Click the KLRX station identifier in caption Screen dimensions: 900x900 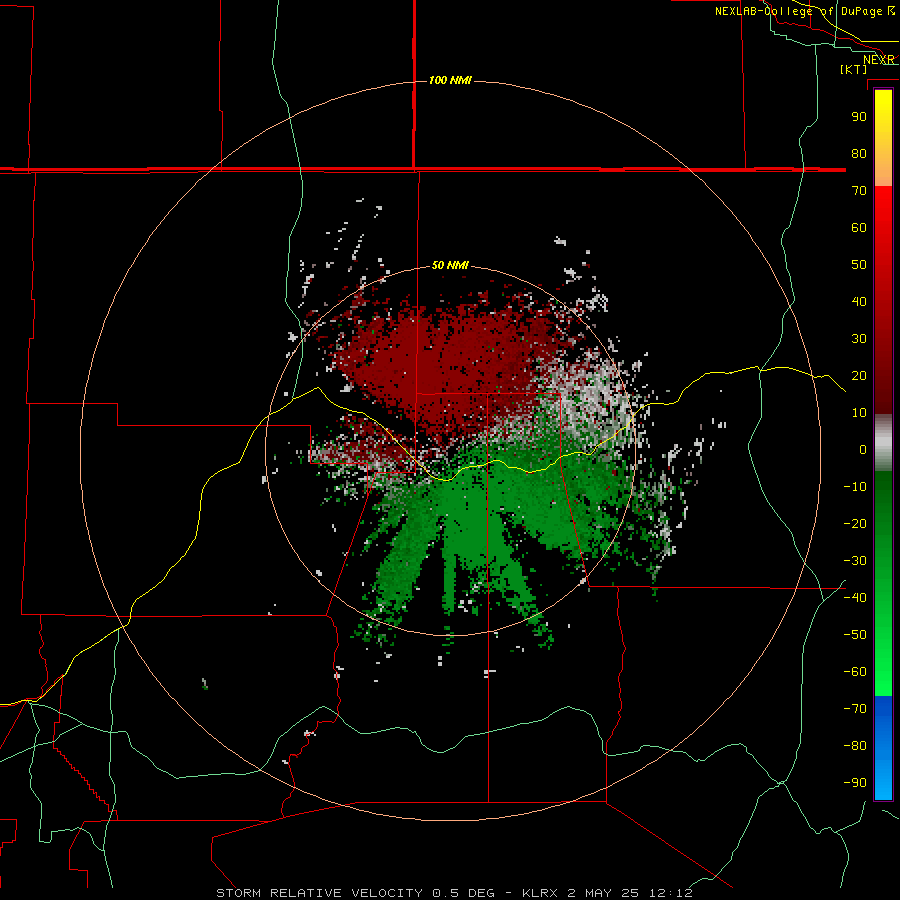(x=542, y=893)
